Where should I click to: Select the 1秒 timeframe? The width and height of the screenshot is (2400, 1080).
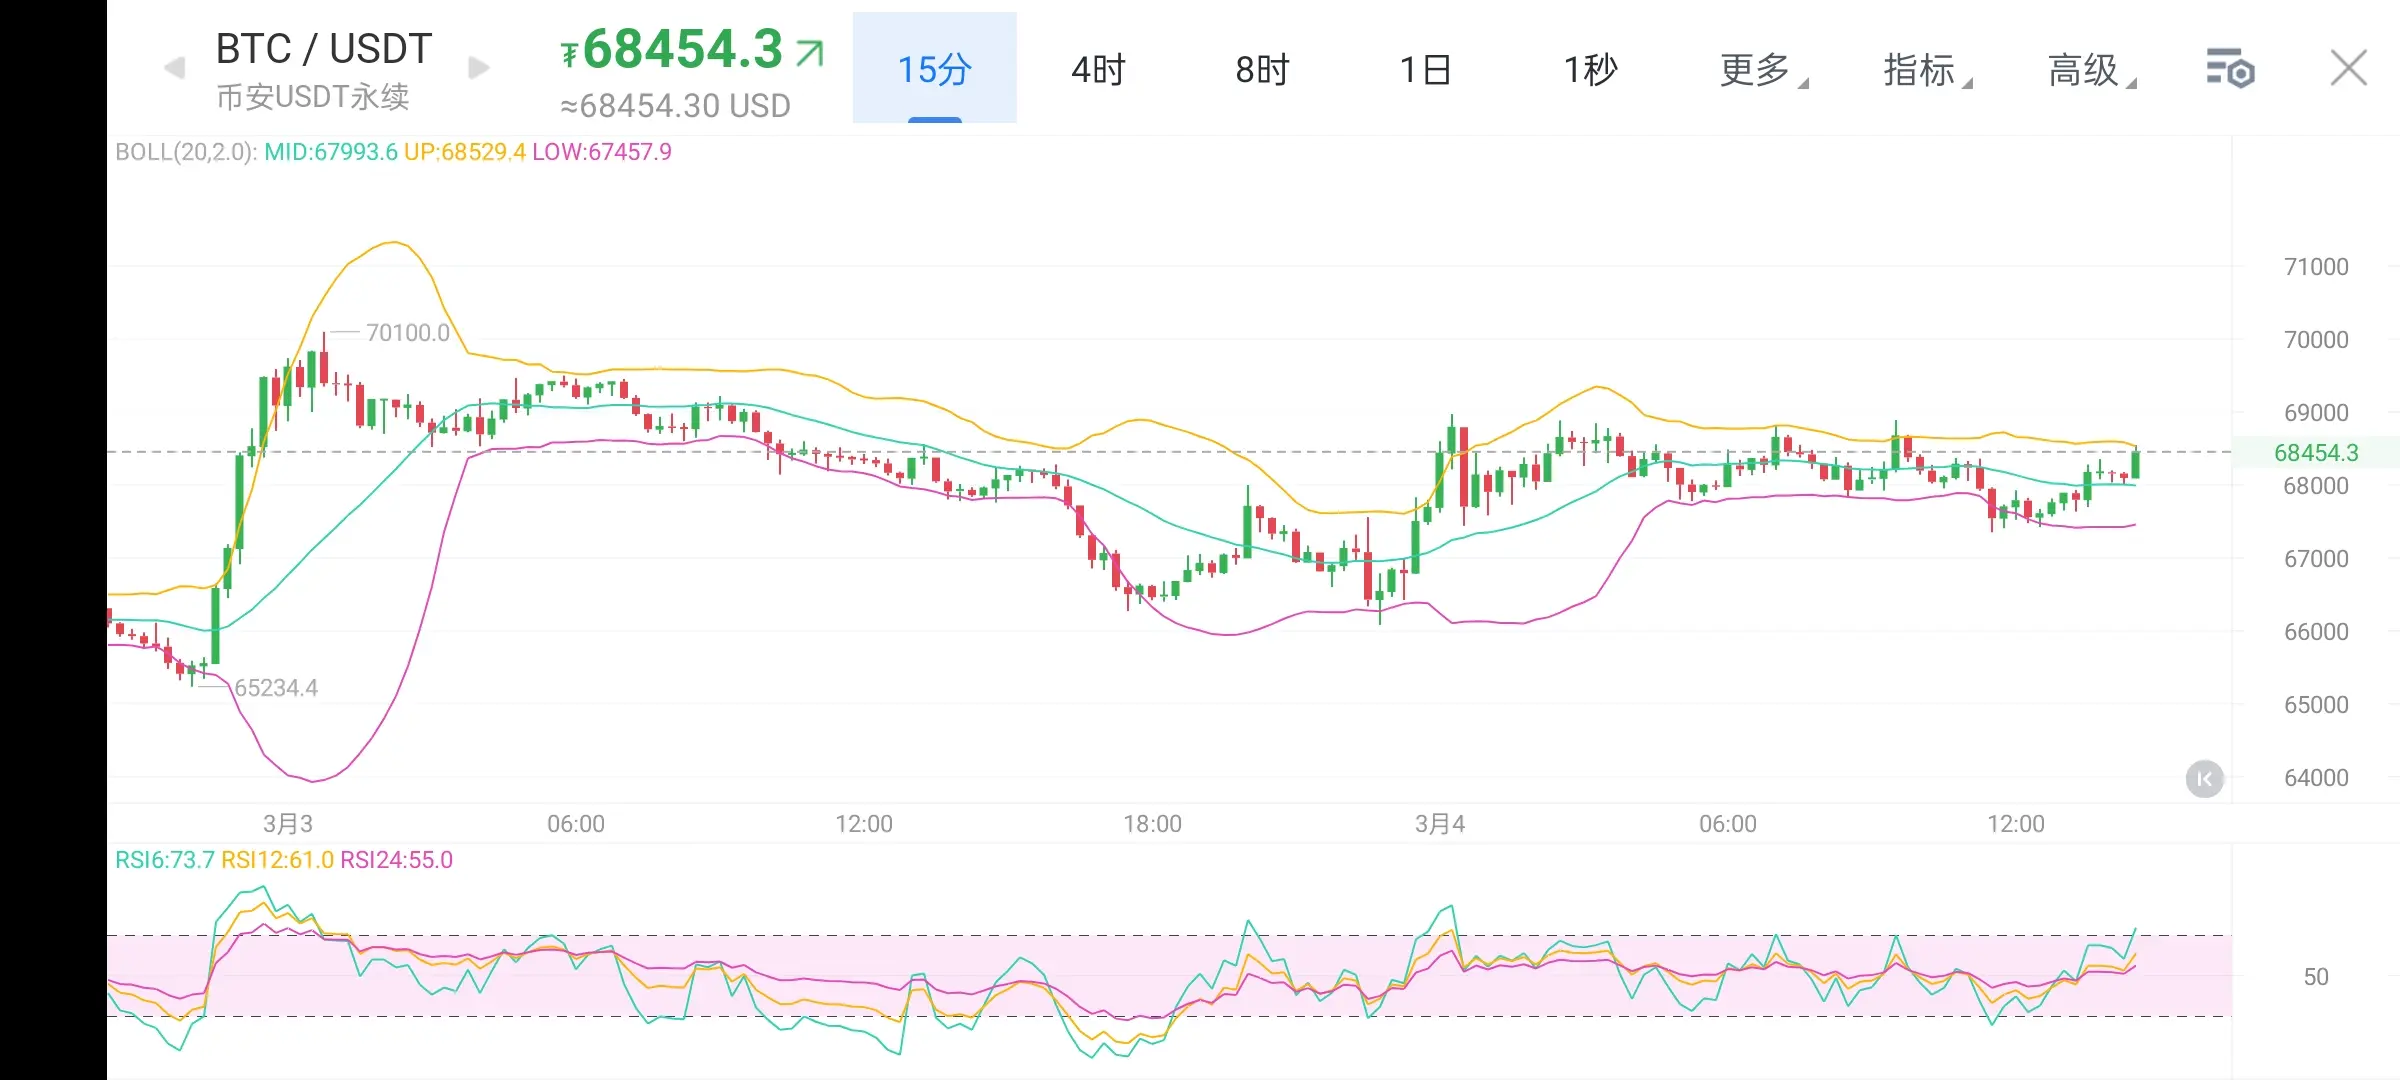coord(1590,69)
